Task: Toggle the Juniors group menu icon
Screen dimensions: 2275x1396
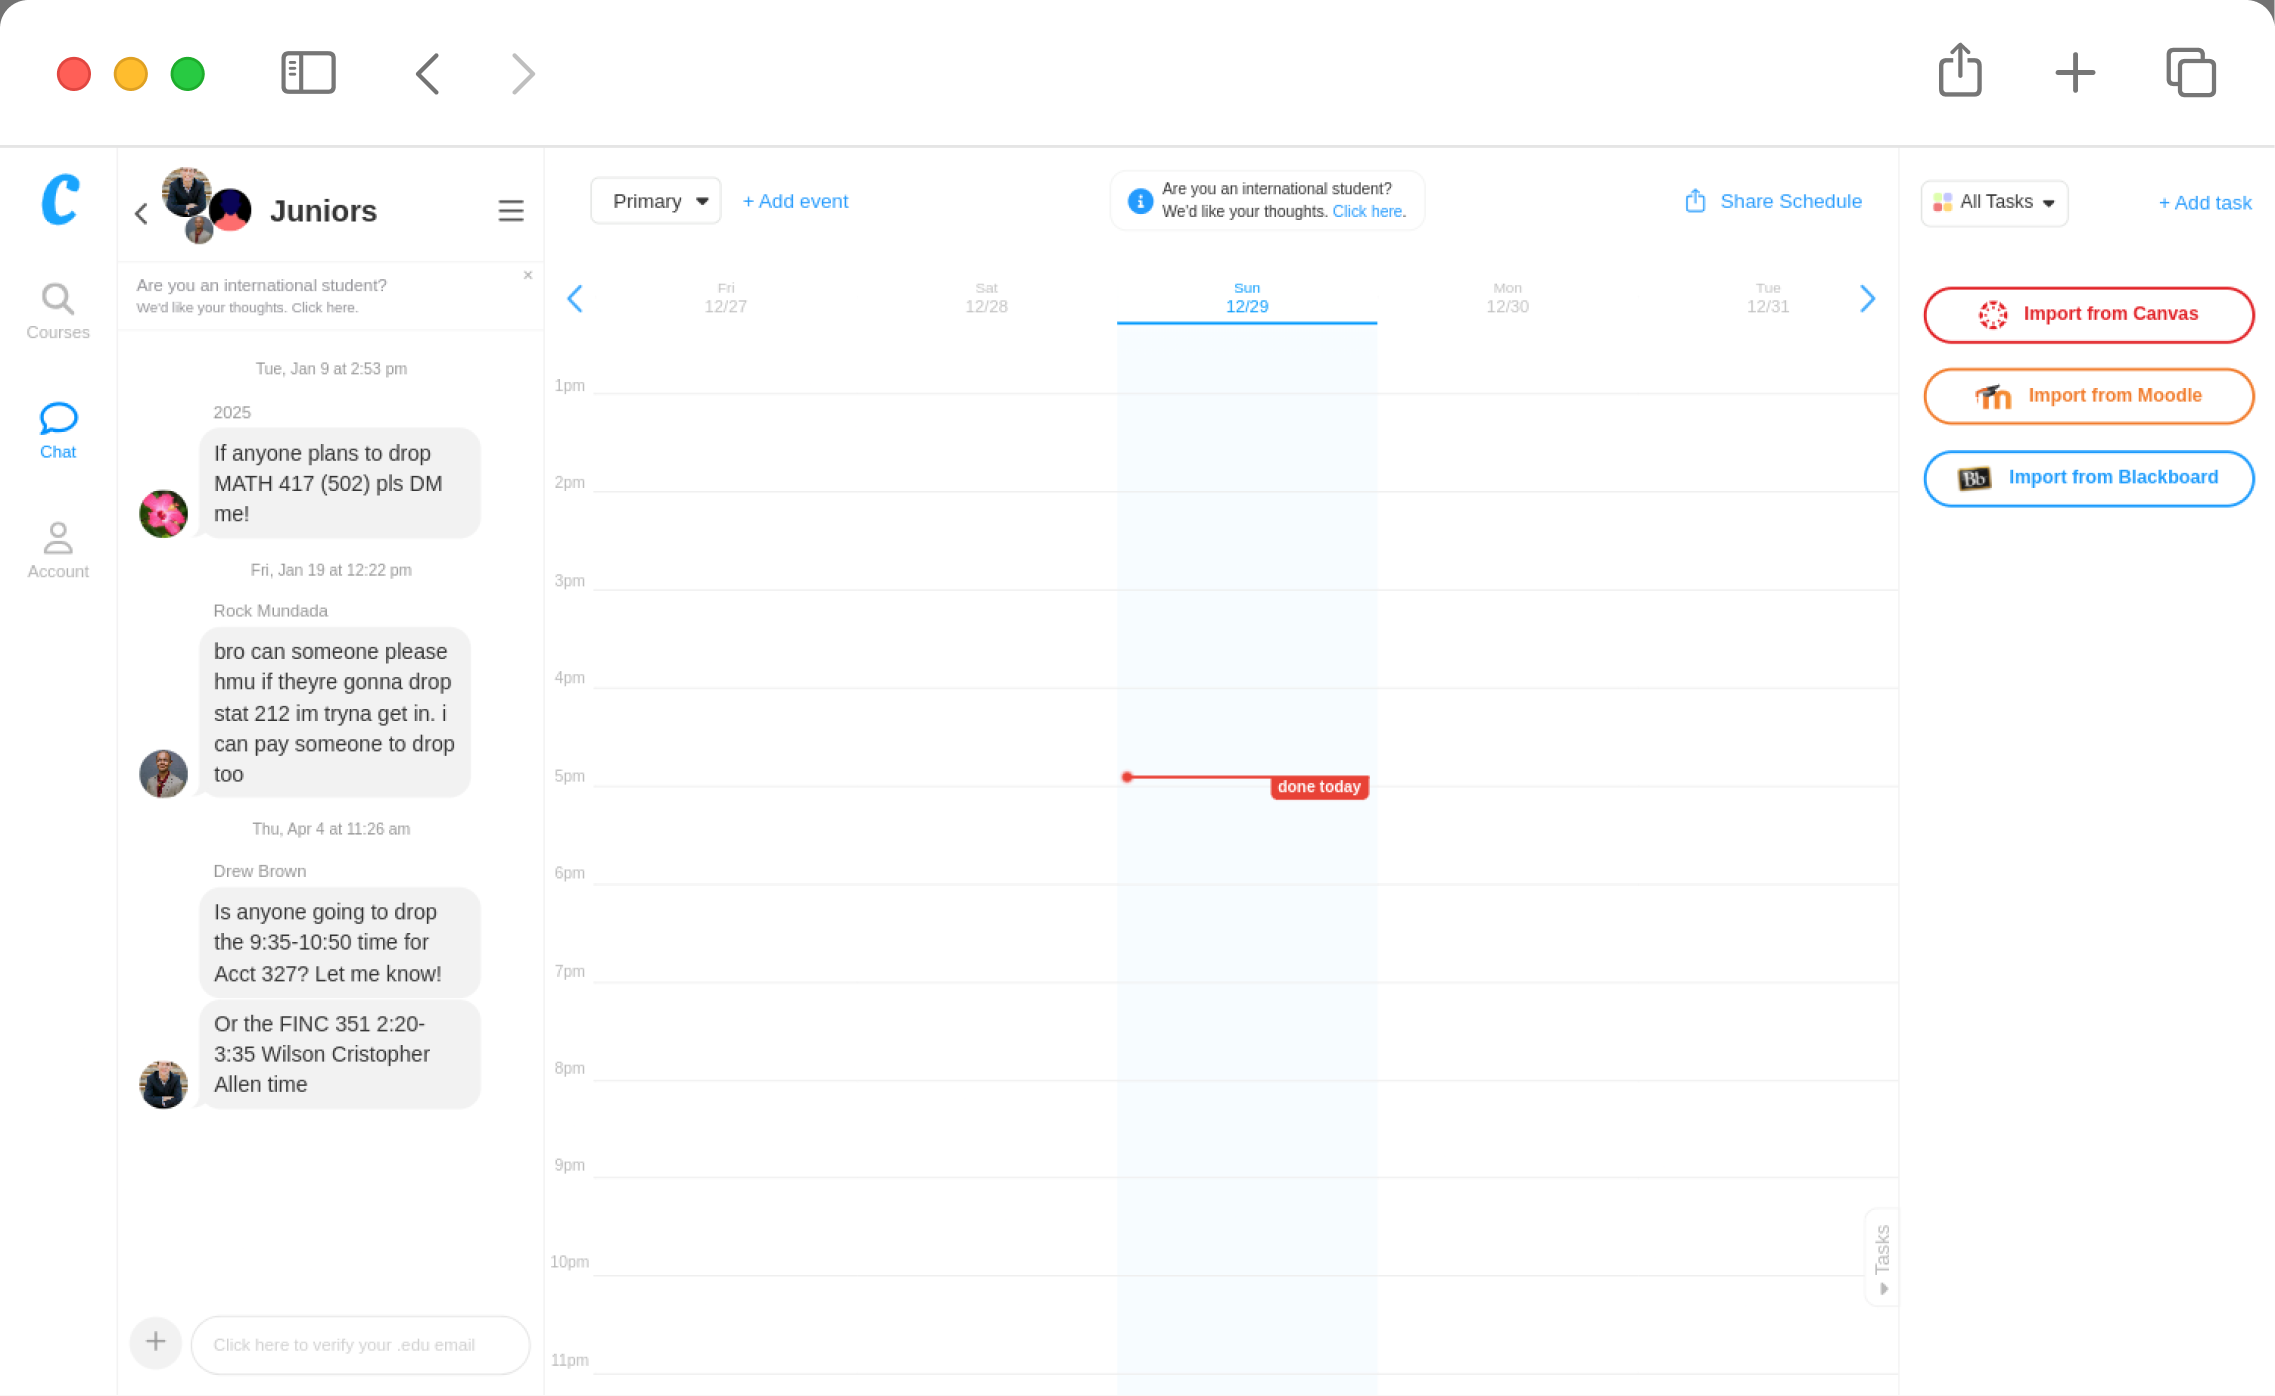Action: tap(510, 211)
